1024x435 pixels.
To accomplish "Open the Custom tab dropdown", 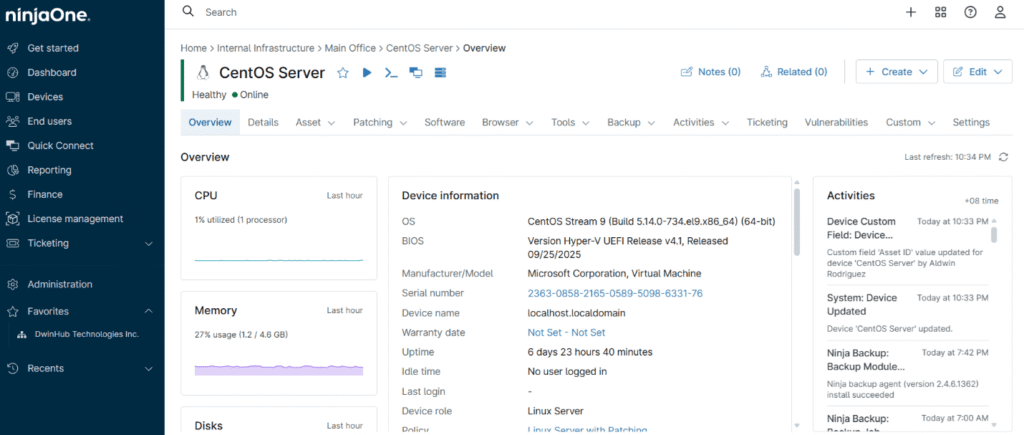I will [x=910, y=122].
